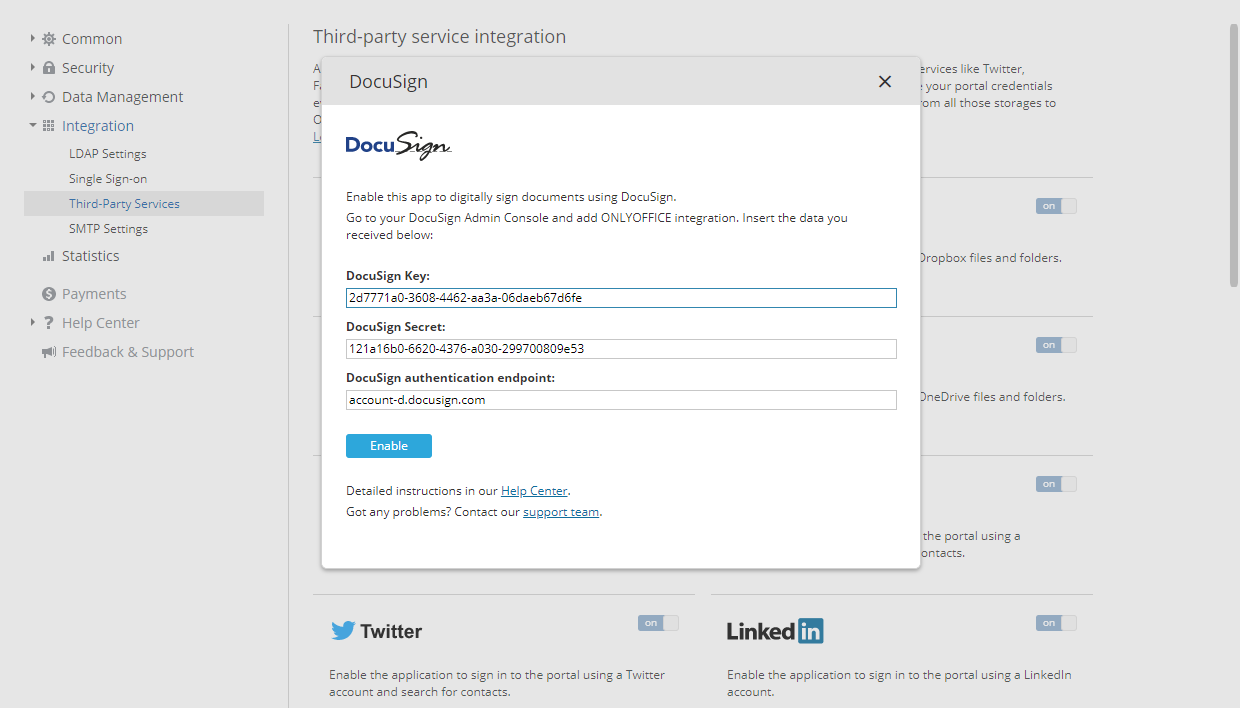Click the Security lock icon

(49, 68)
